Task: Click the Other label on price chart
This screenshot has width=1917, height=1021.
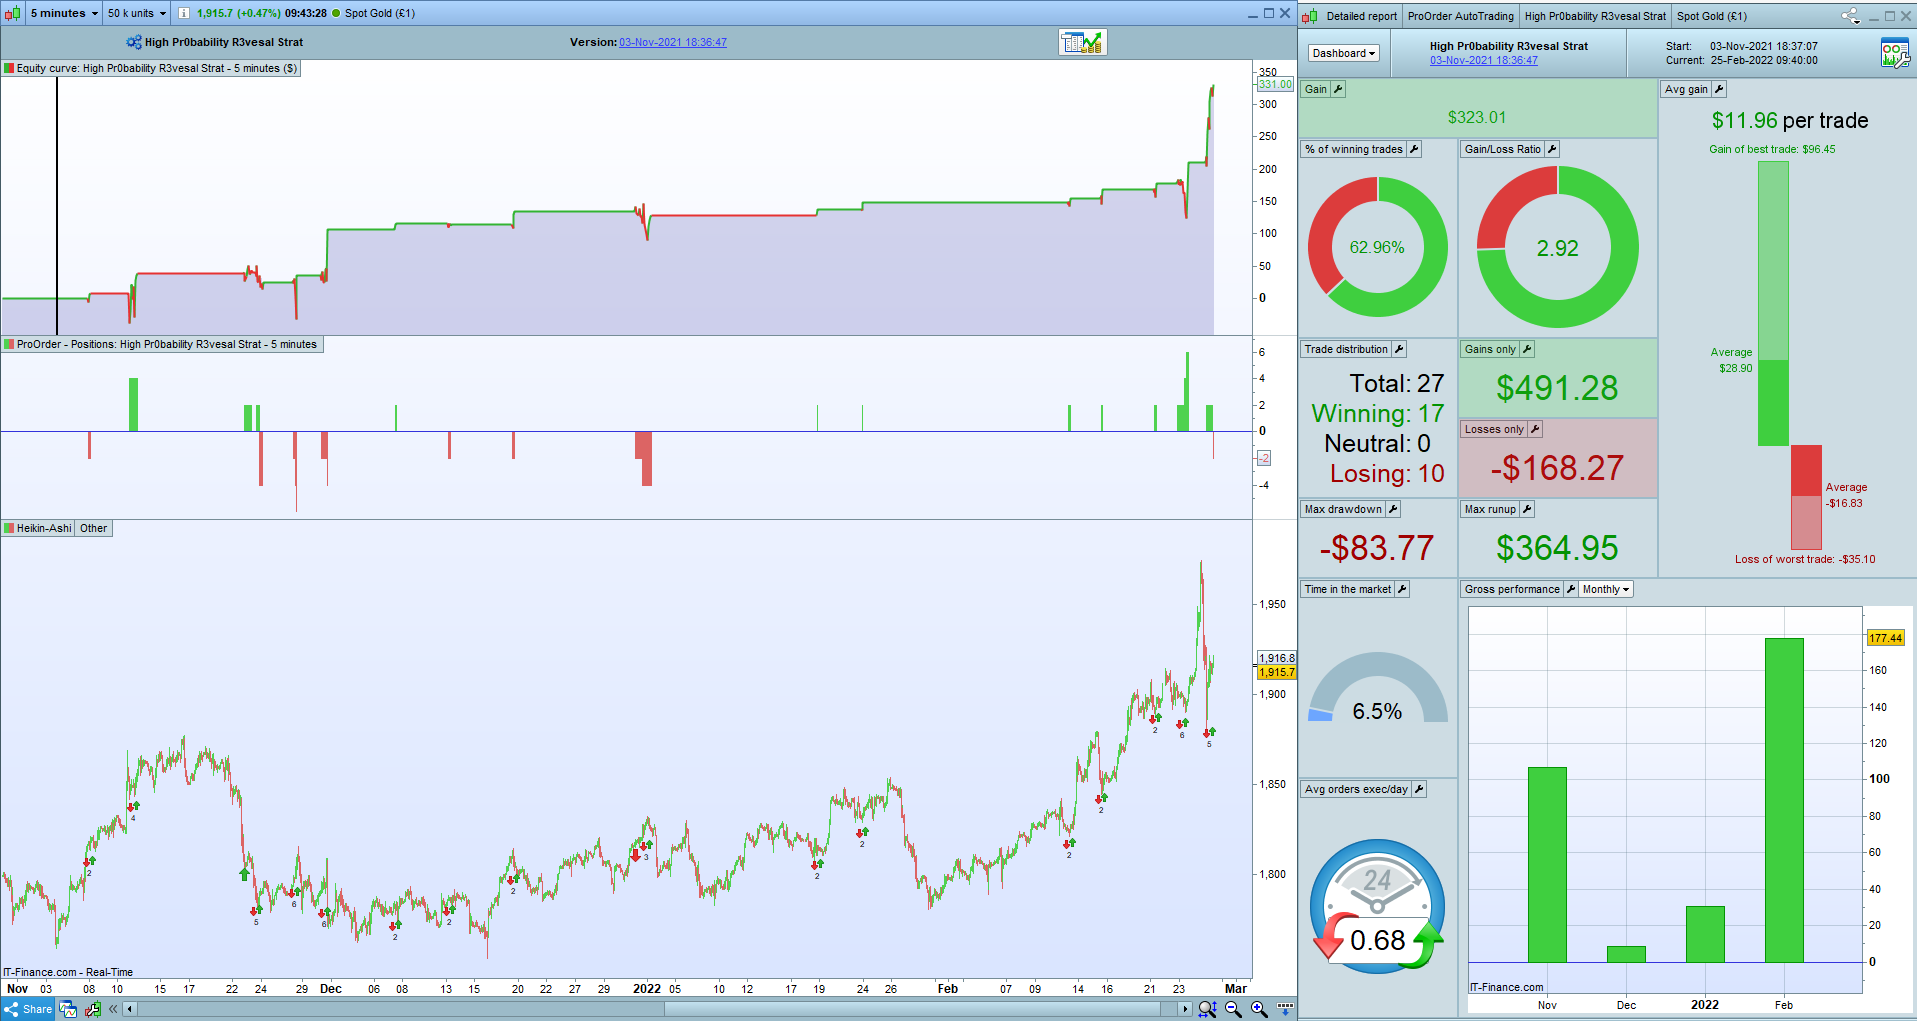Action: 94,528
